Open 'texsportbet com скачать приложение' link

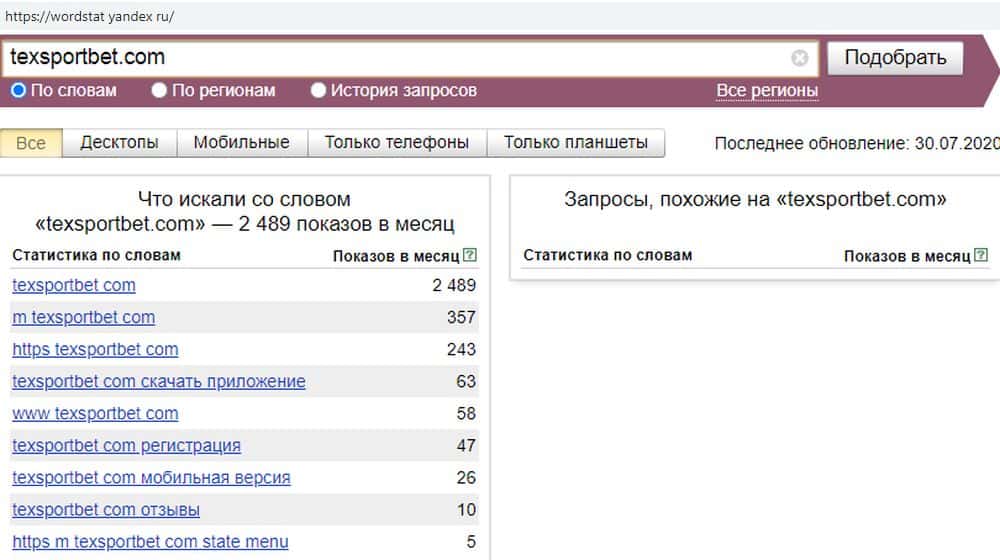(159, 382)
